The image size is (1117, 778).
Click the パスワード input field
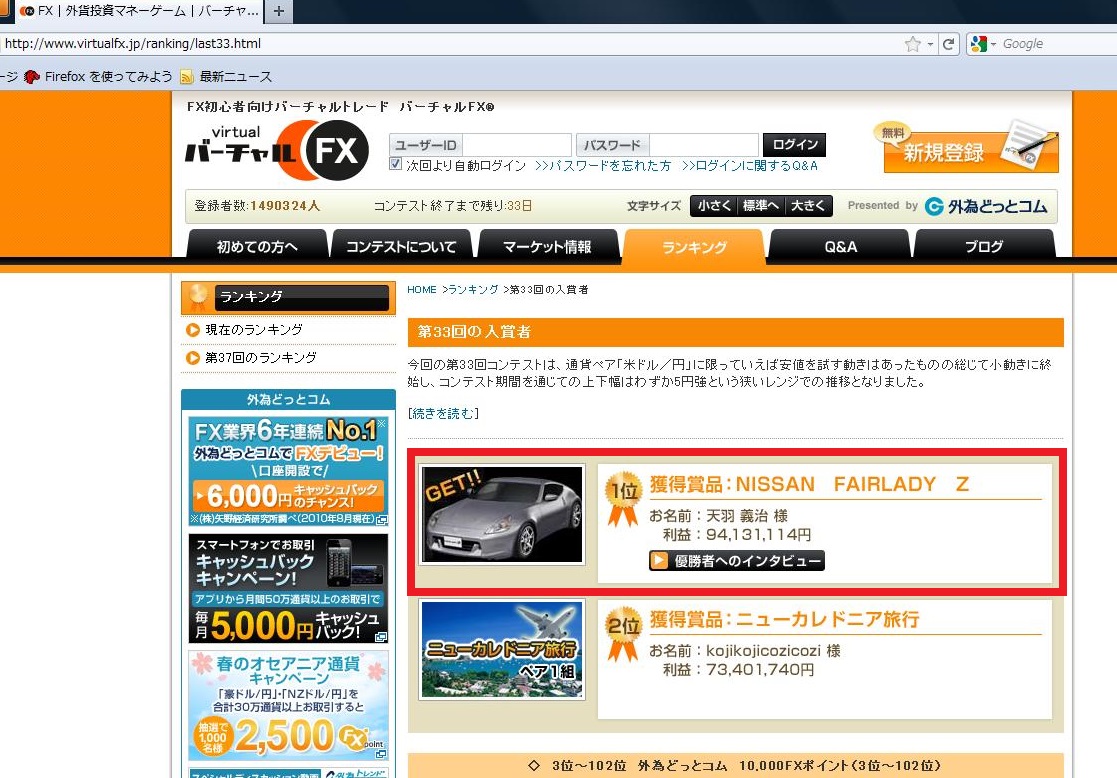click(703, 145)
